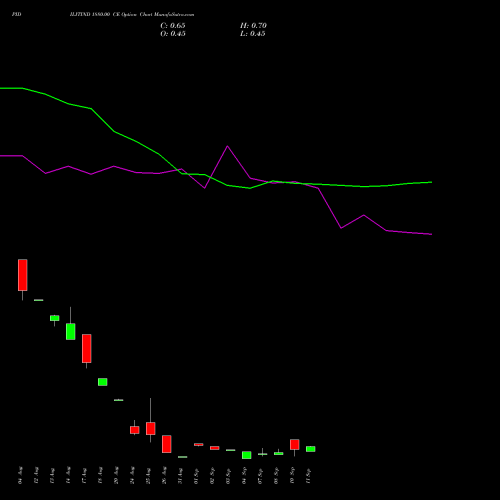
Task: Click the 24 Aug date label
Action: [133, 475]
